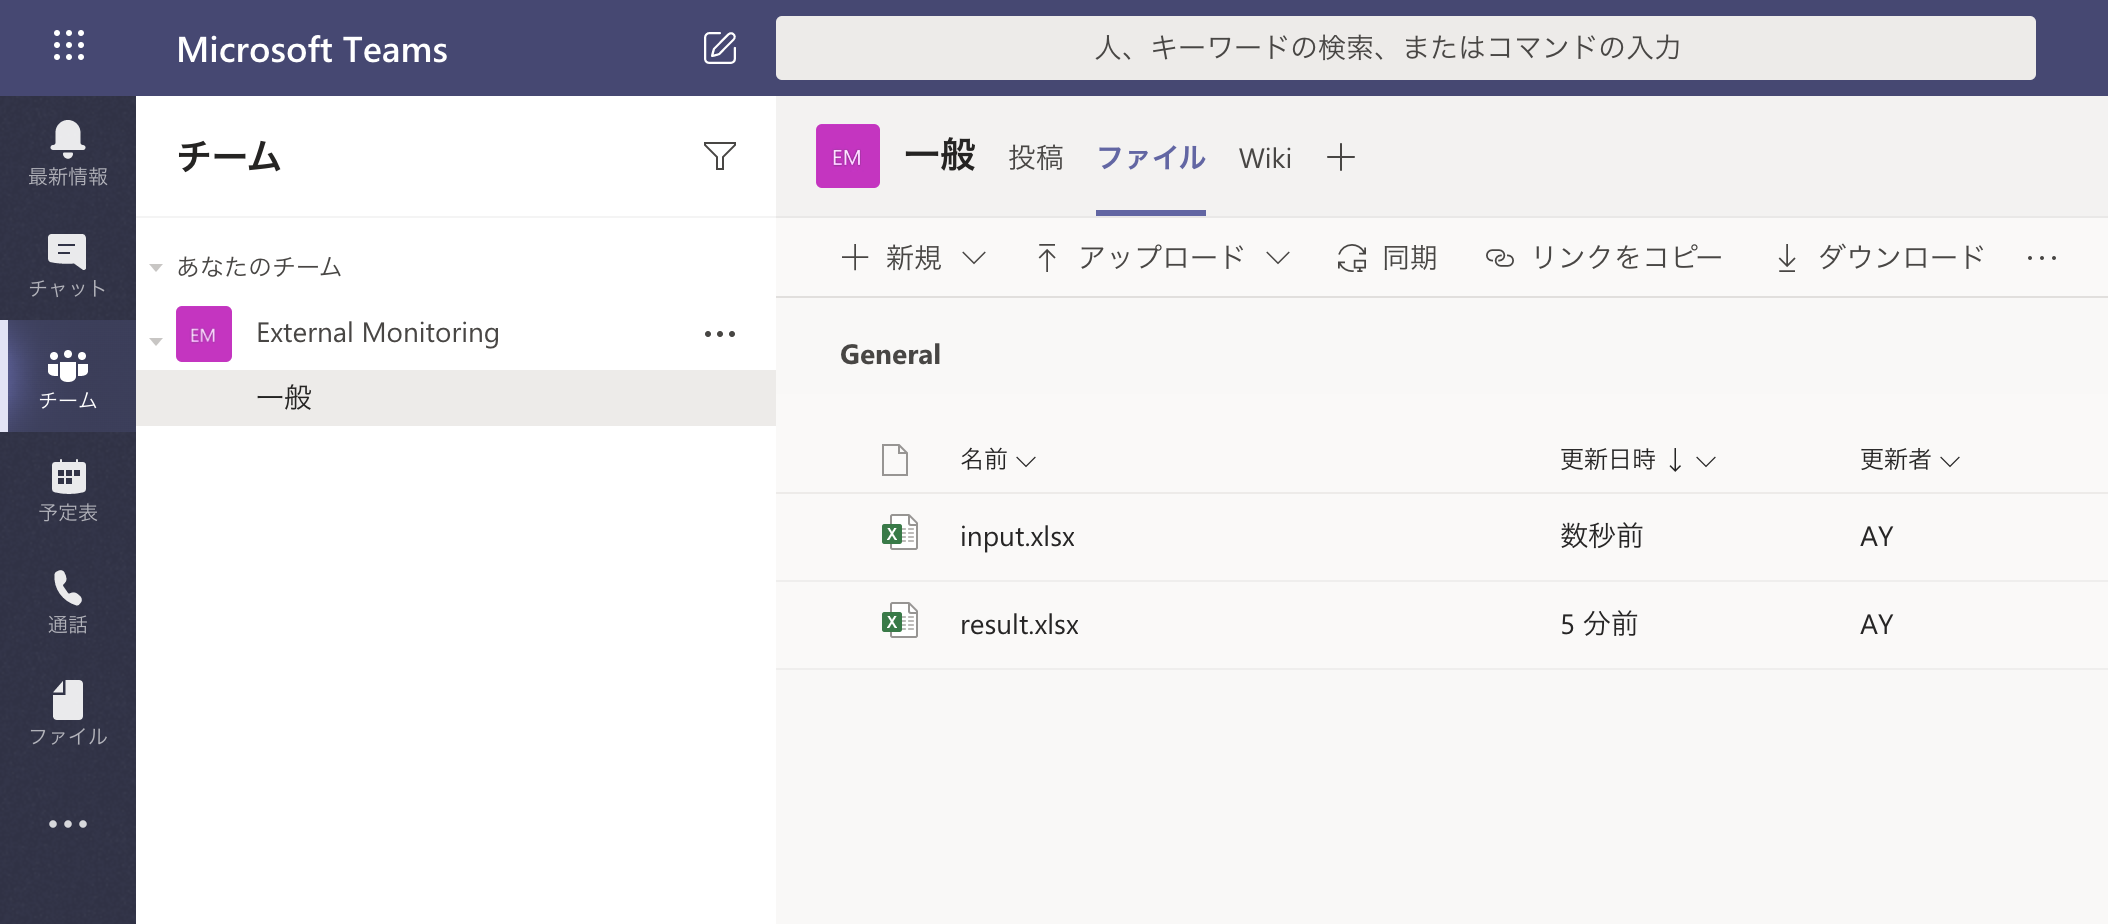The image size is (2108, 924).
Task: Select the External Monitoring team name
Action: click(x=377, y=333)
